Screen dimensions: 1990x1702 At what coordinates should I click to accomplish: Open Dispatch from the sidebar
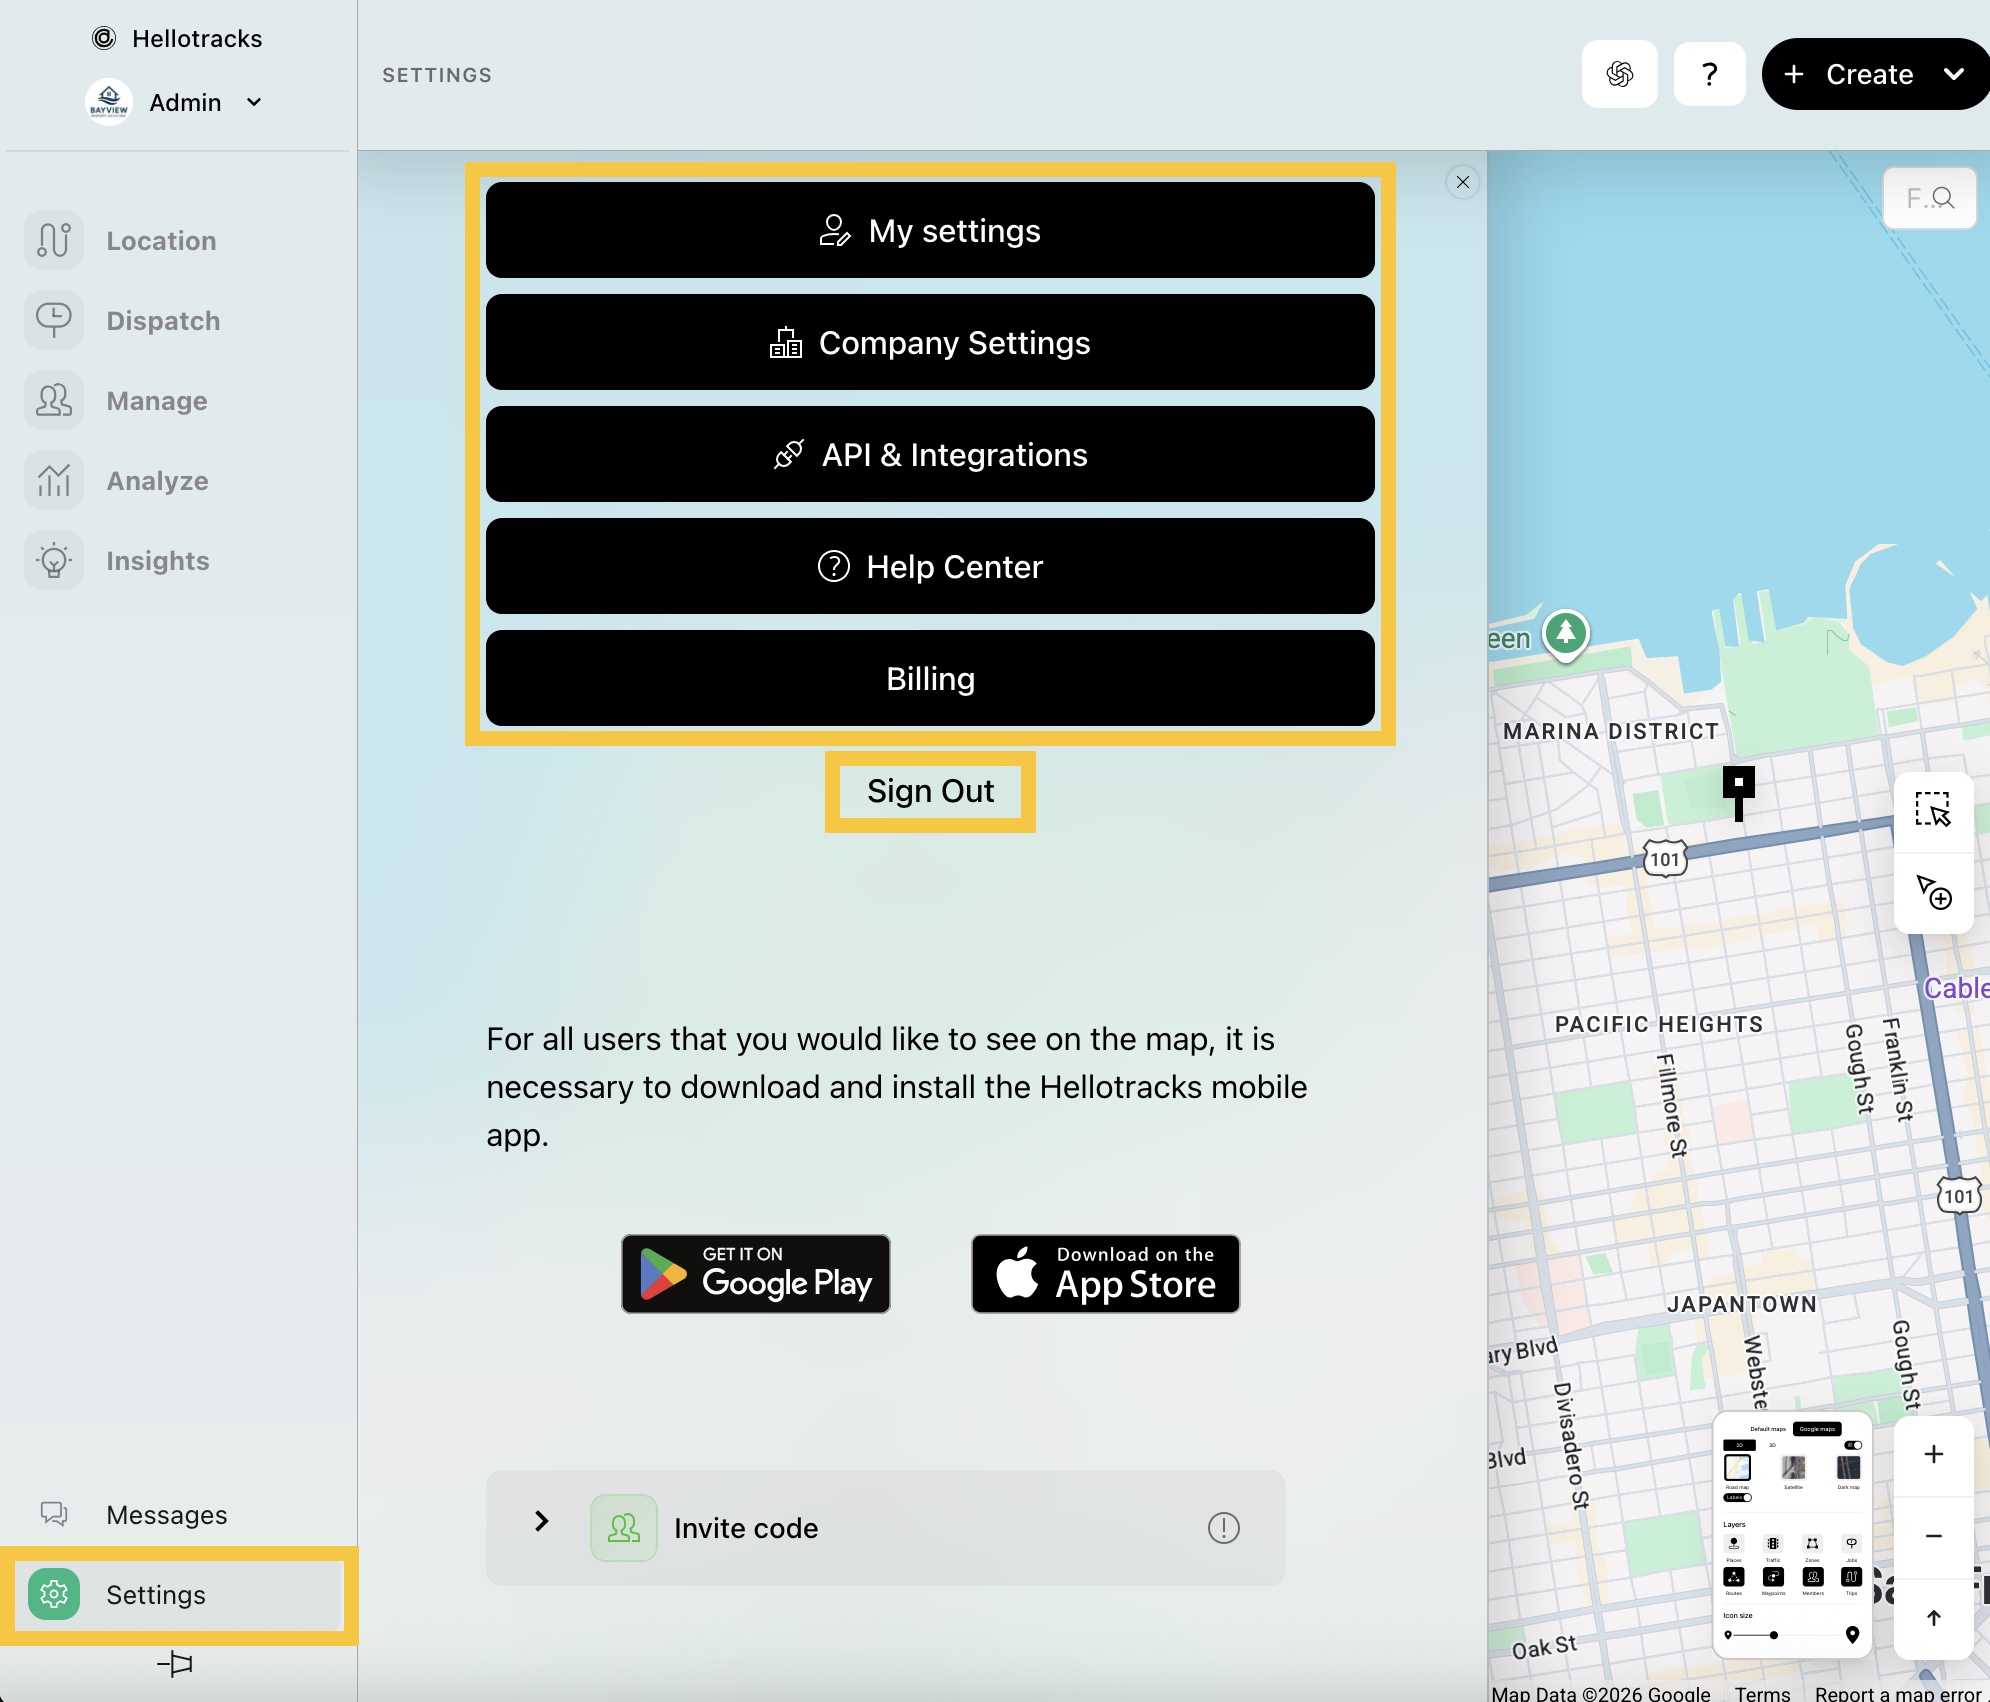162,321
